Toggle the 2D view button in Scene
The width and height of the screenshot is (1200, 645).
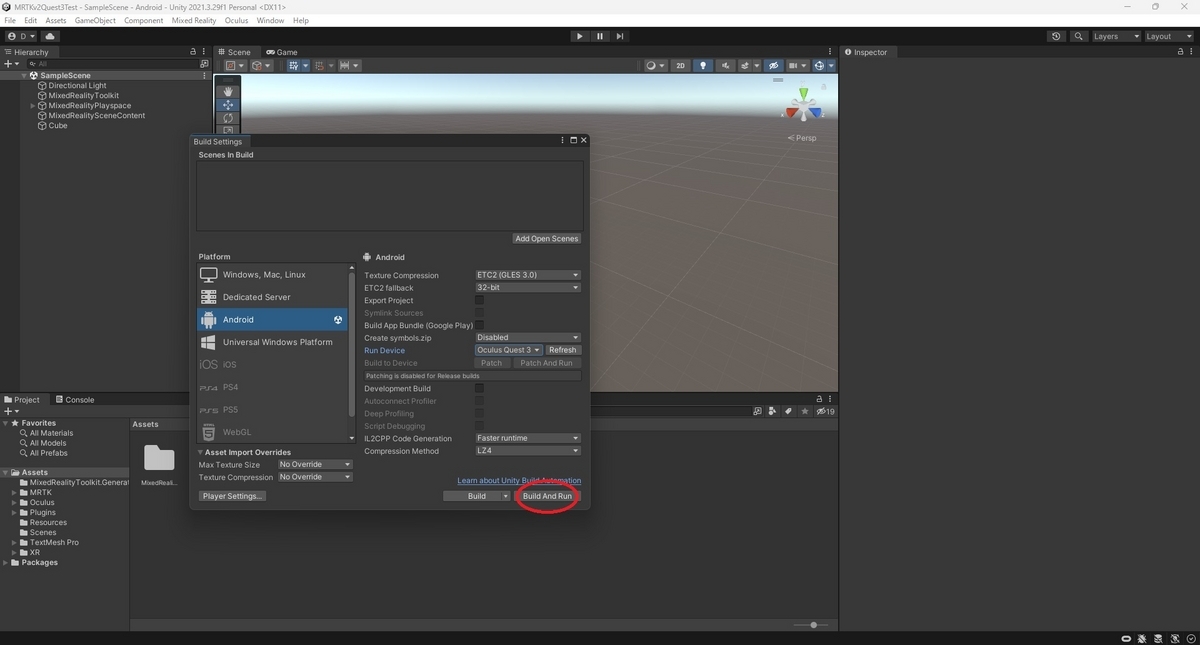pos(681,66)
